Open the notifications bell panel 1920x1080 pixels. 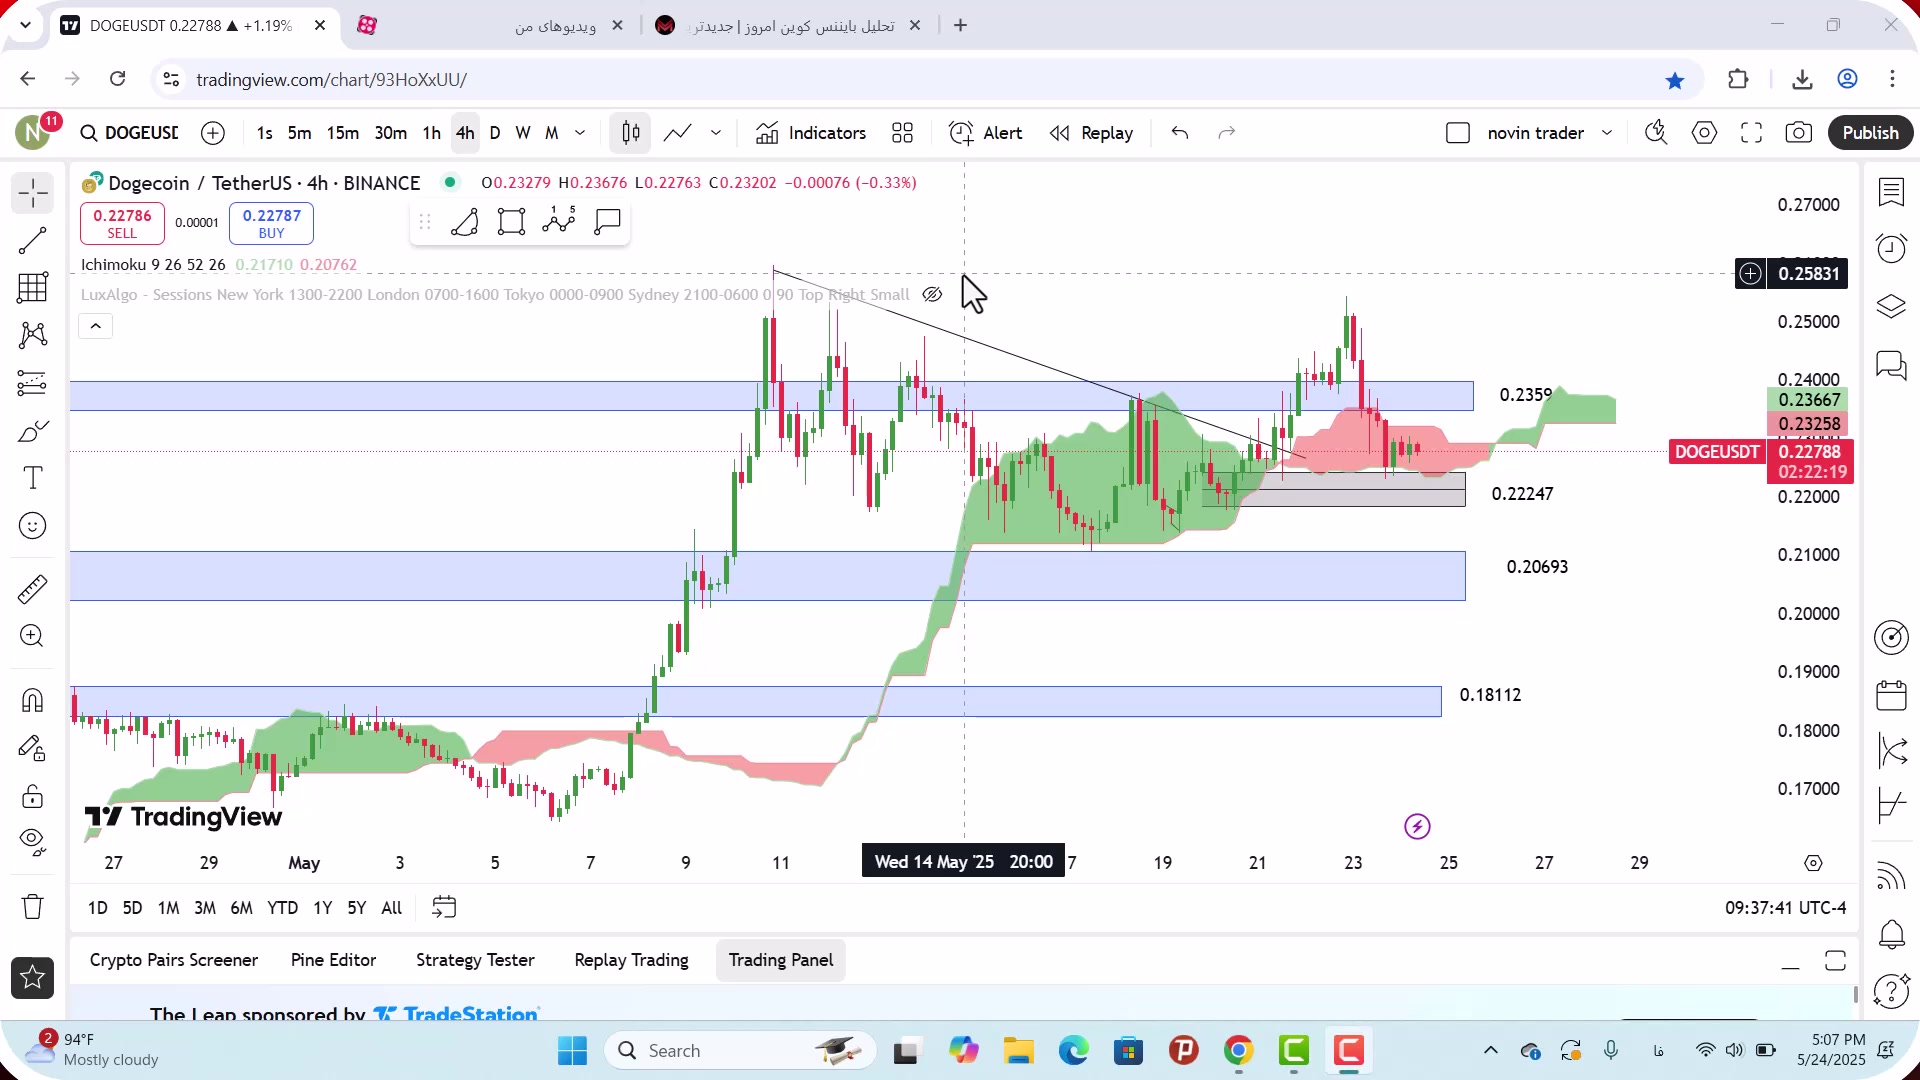point(1891,934)
